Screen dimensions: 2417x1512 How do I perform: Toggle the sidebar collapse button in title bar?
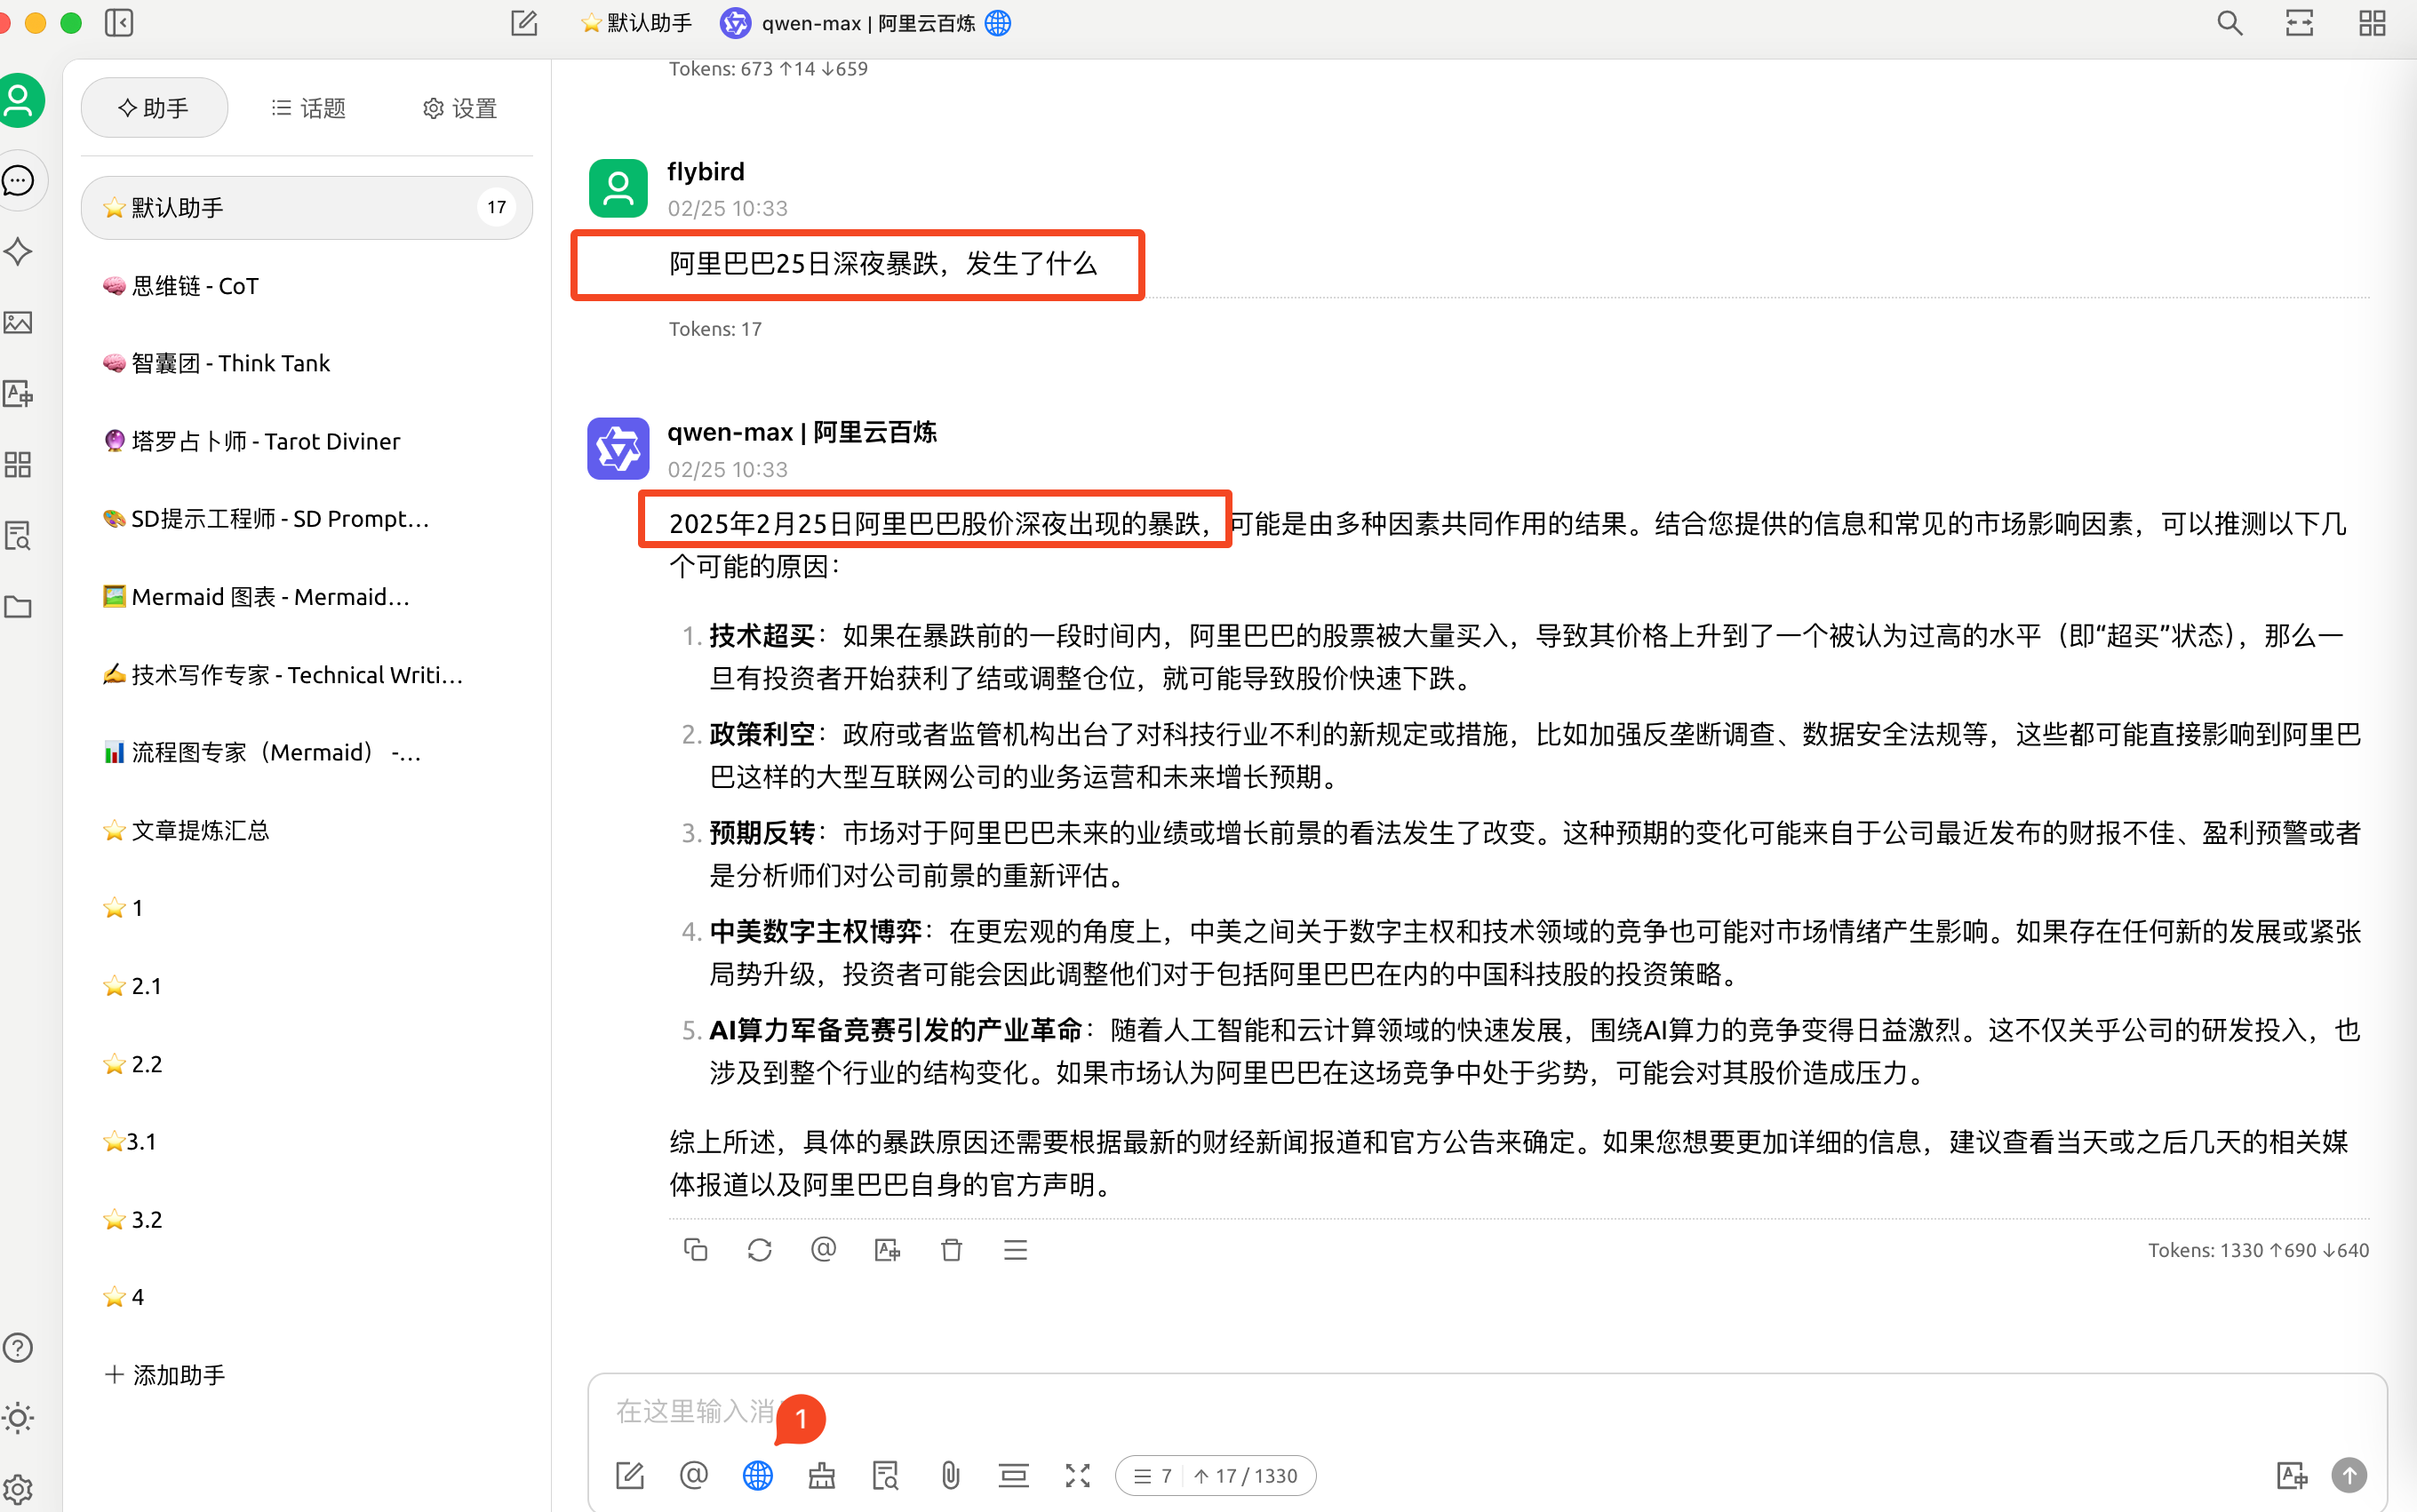click(119, 22)
